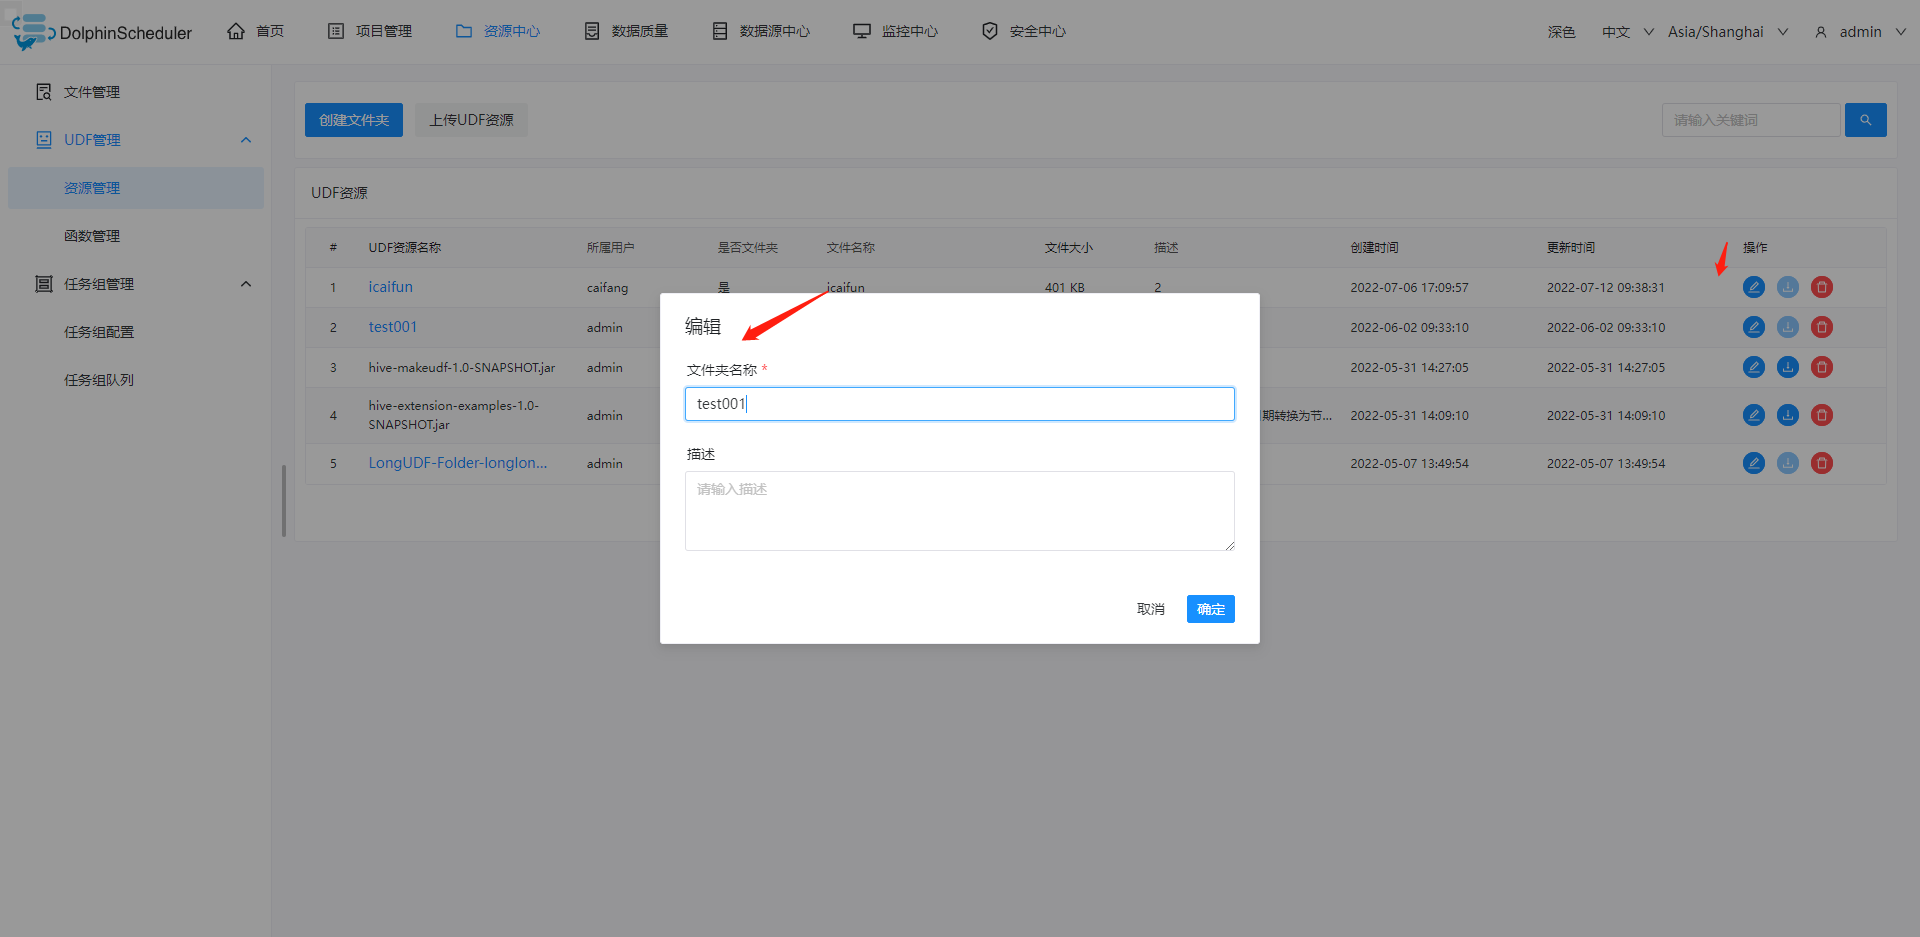
Task: Click the 文件夹名称 input containing test001
Action: pyautogui.click(x=960, y=404)
